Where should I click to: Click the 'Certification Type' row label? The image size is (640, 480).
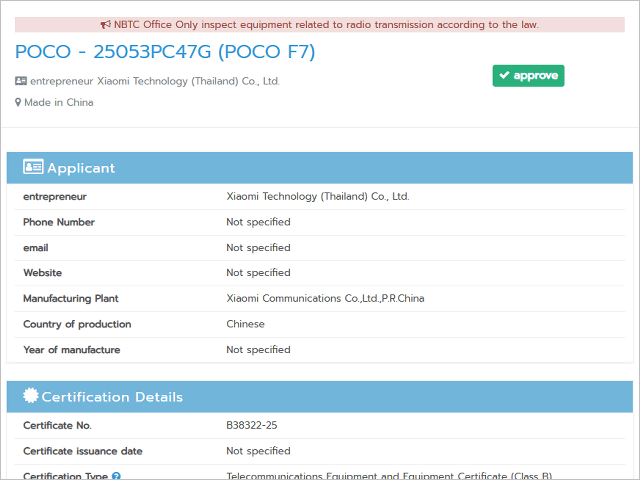pyautogui.click(x=65, y=476)
